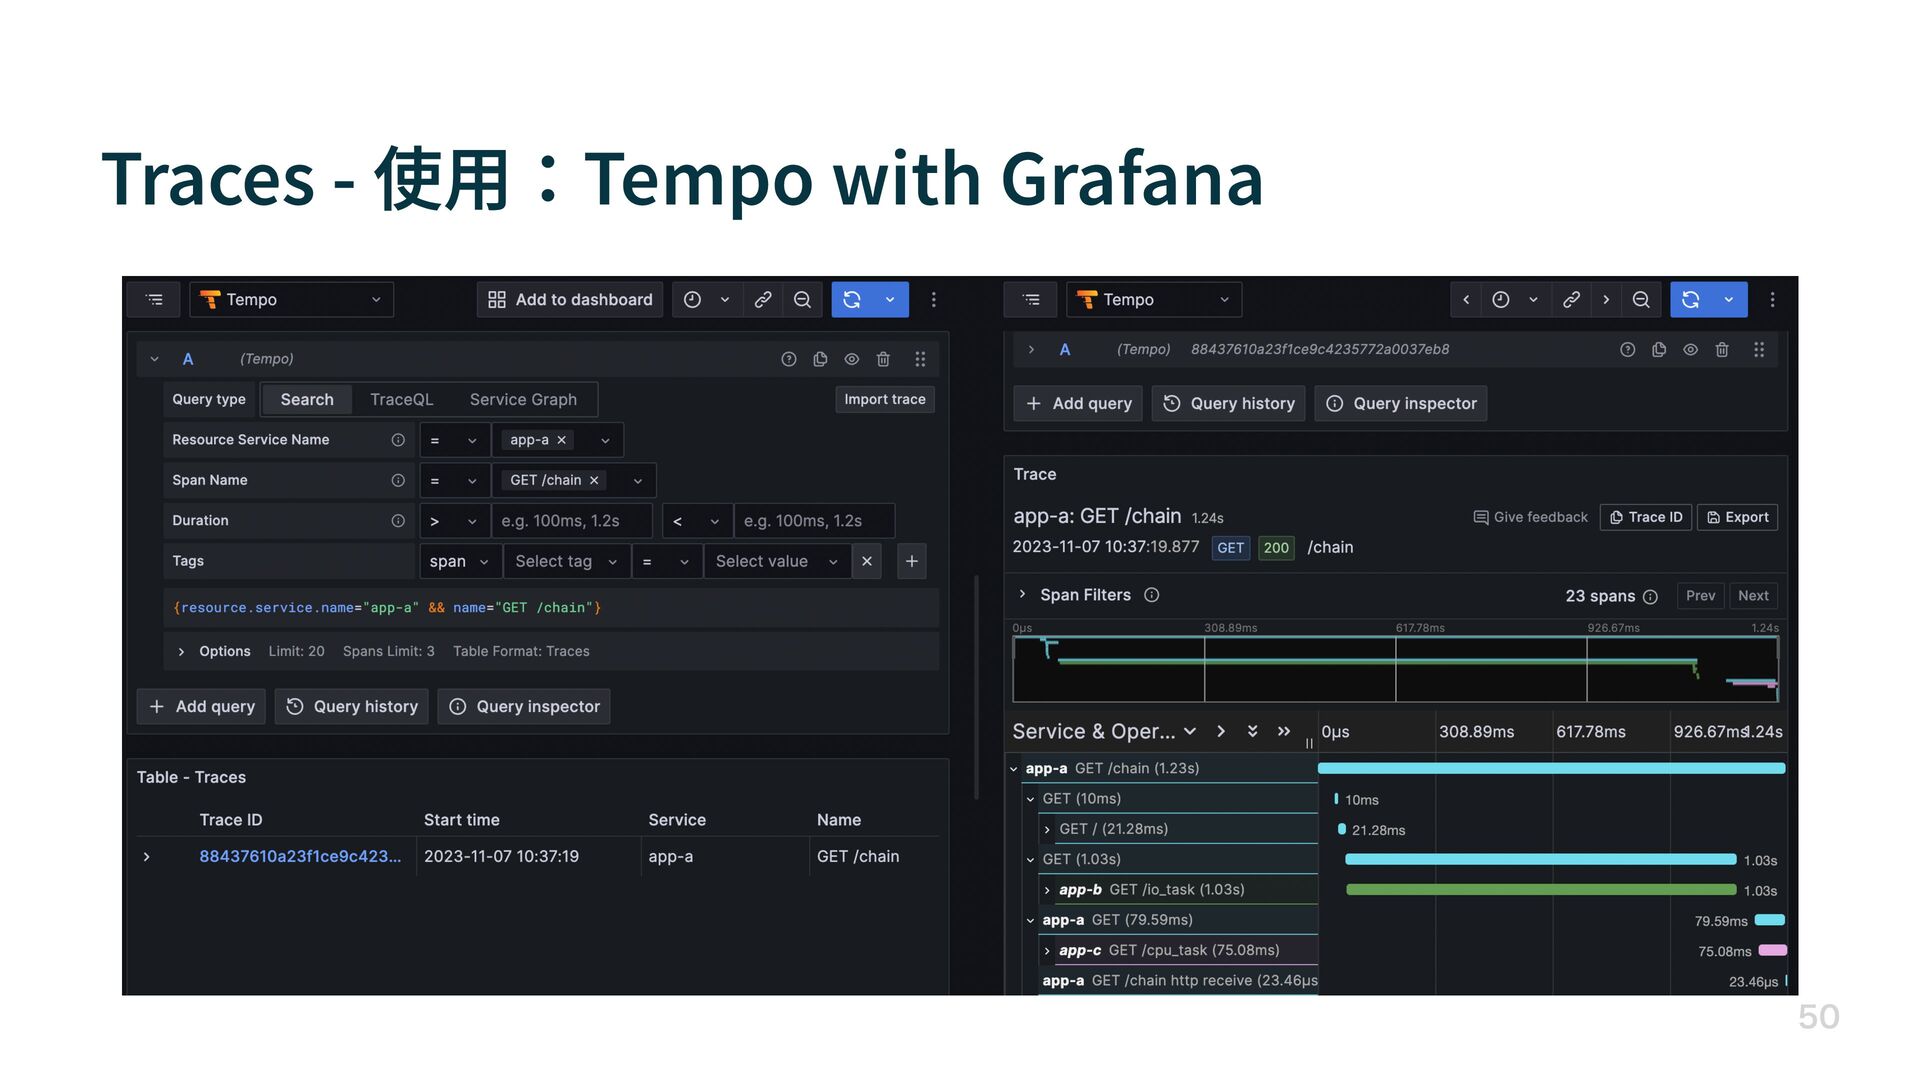Show info for Resource Service Name

pos(398,440)
